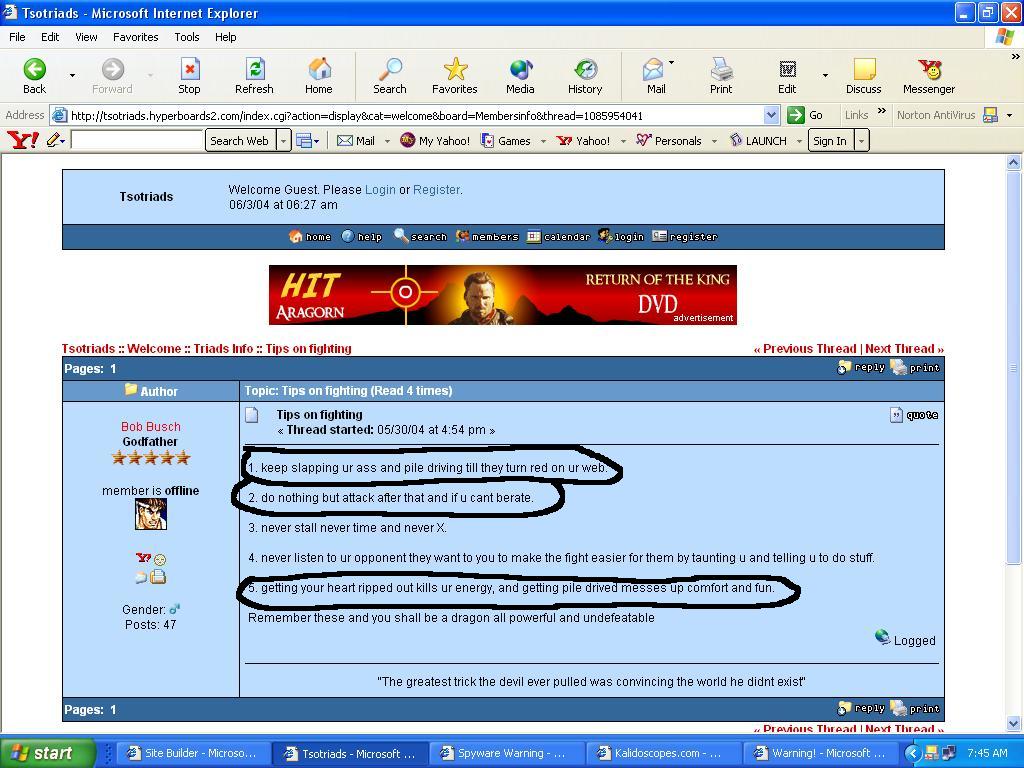Open Favorites star icon in toolbar
The width and height of the screenshot is (1024, 768).
(455, 76)
